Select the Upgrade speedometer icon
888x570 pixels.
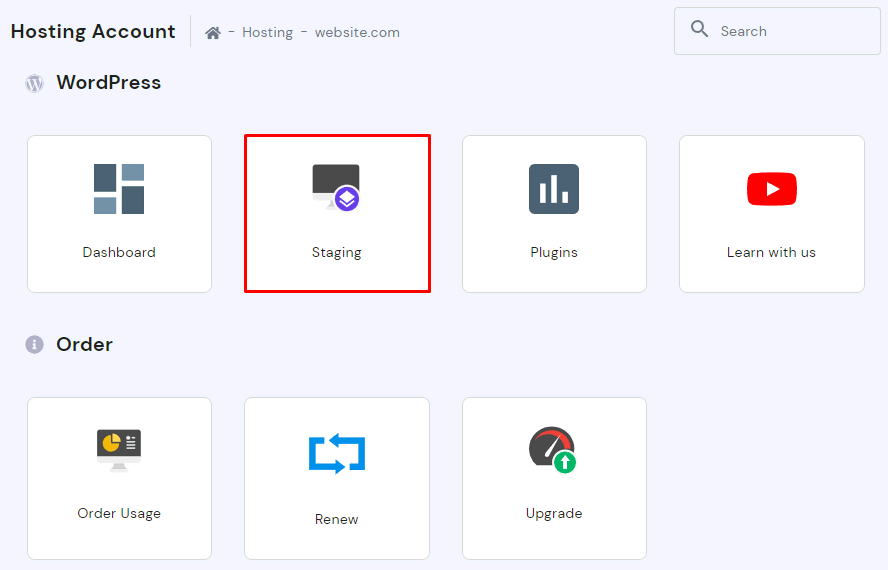(553, 450)
